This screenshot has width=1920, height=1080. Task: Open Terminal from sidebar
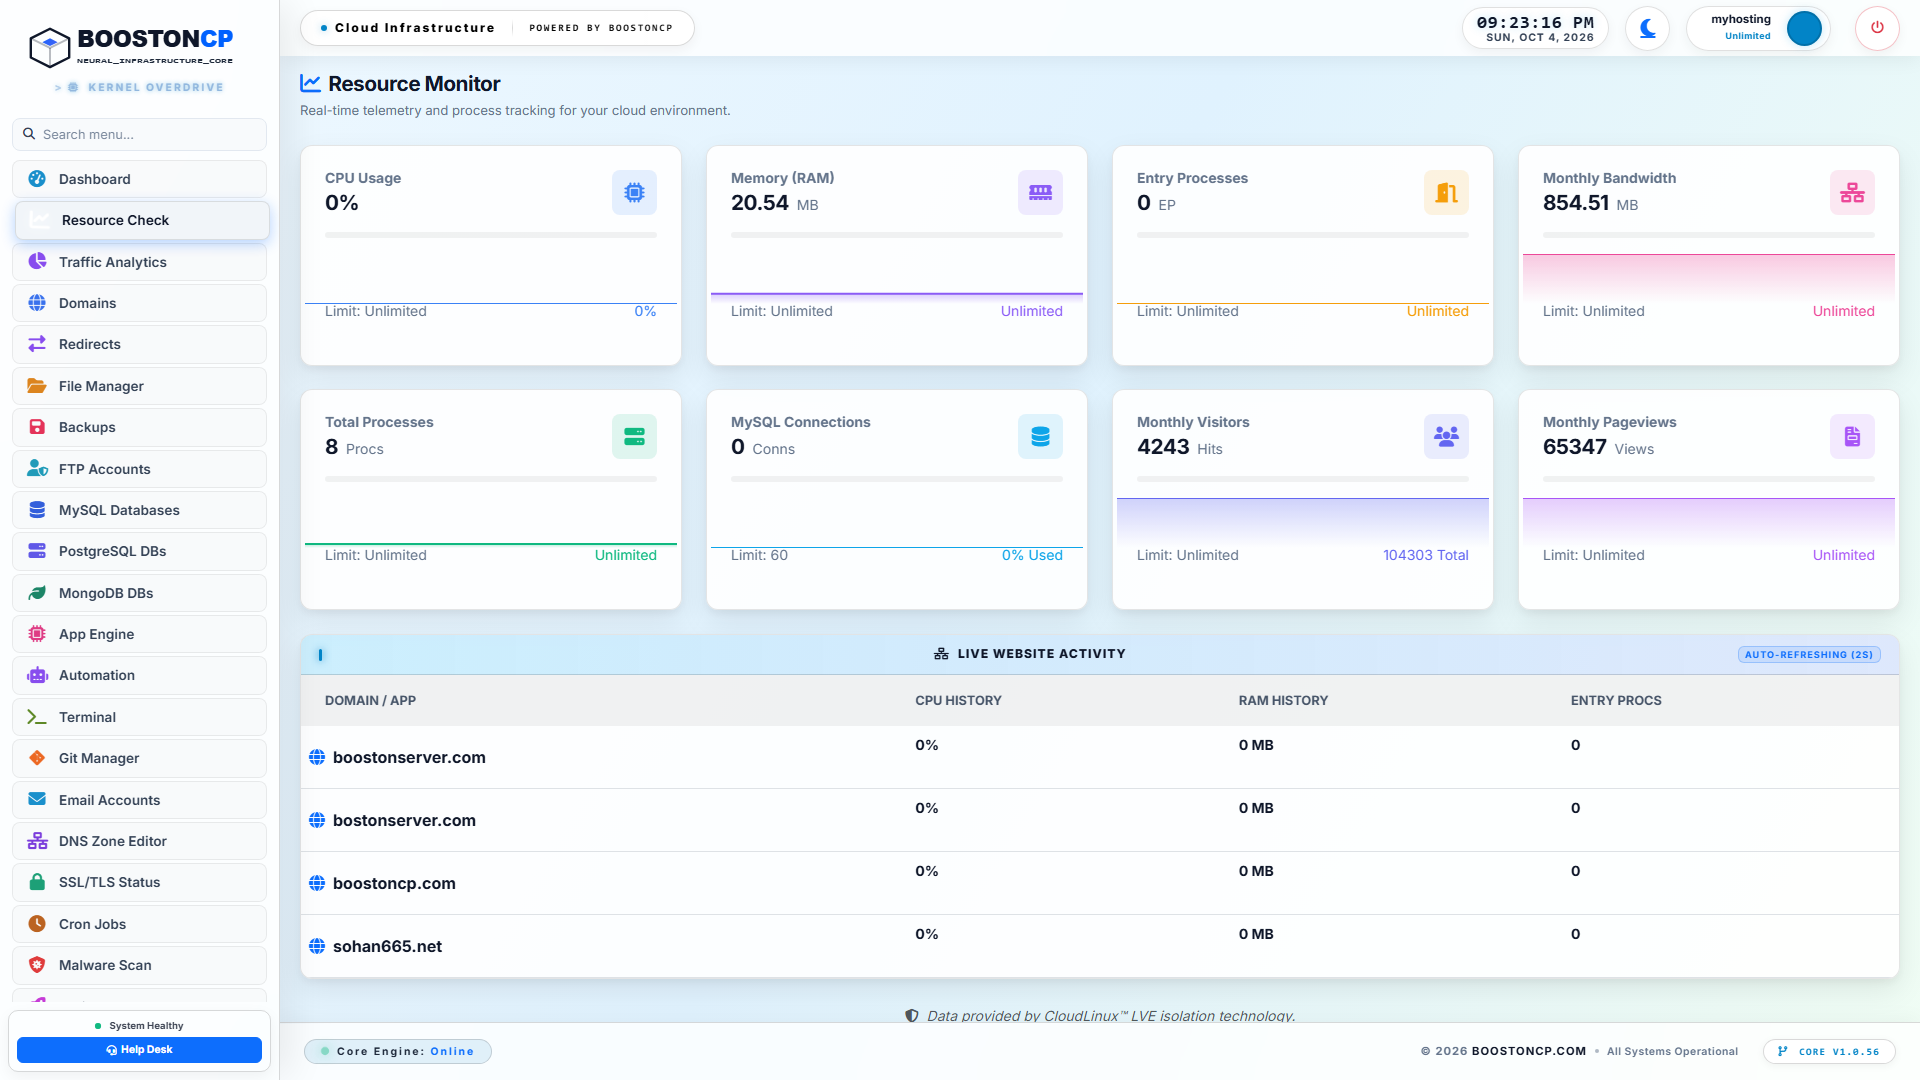click(x=140, y=717)
